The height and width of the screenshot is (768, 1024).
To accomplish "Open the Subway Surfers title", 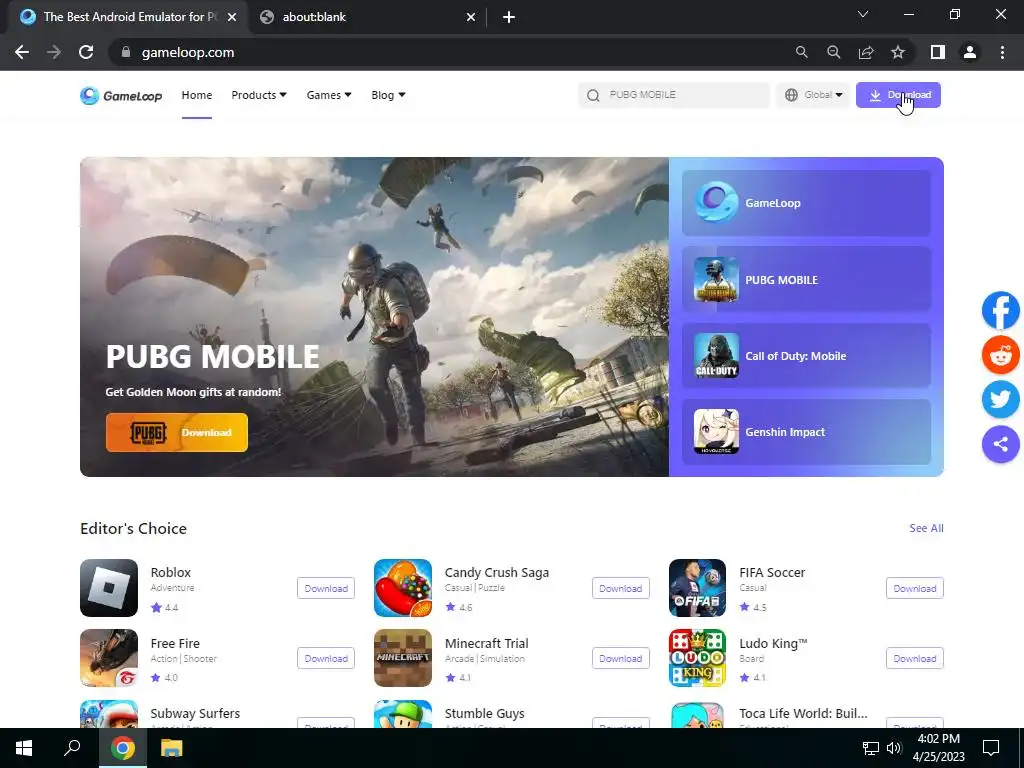I will 195,714.
